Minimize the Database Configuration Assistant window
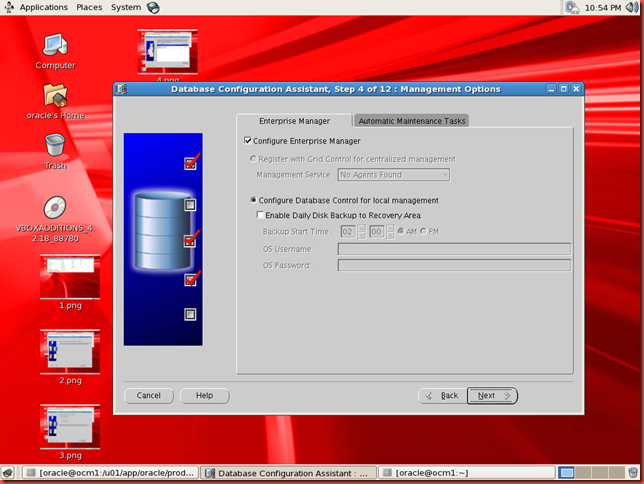The height and width of the screenshot is (484, 644). tap(551, 89)
